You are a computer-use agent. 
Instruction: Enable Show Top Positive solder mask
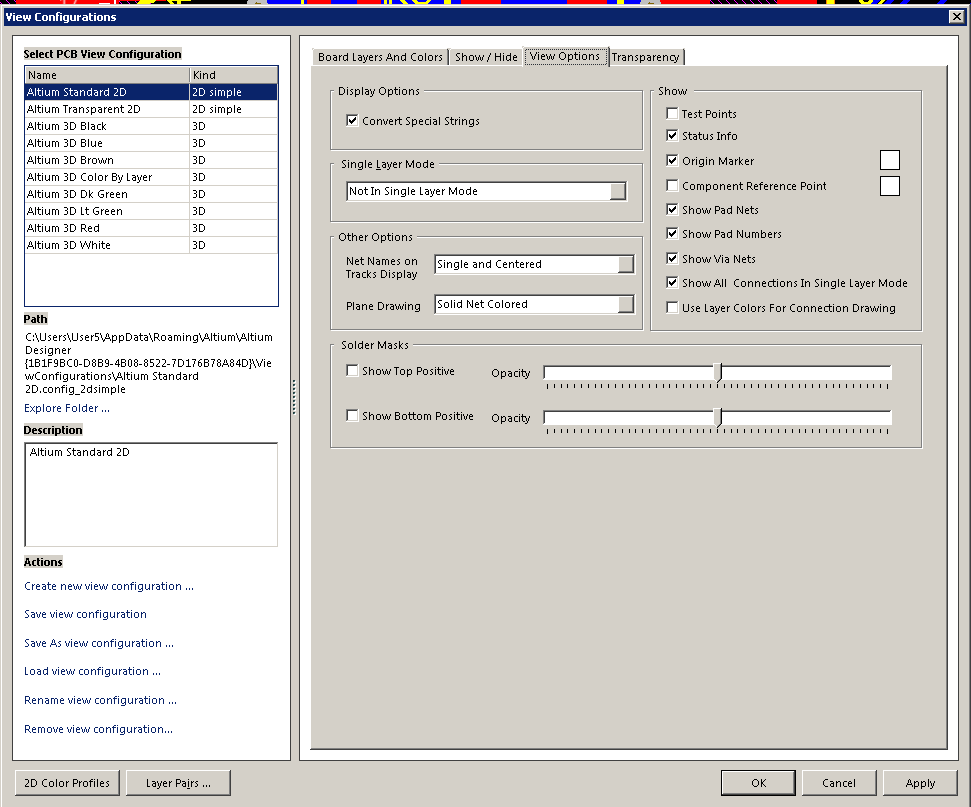352,370
